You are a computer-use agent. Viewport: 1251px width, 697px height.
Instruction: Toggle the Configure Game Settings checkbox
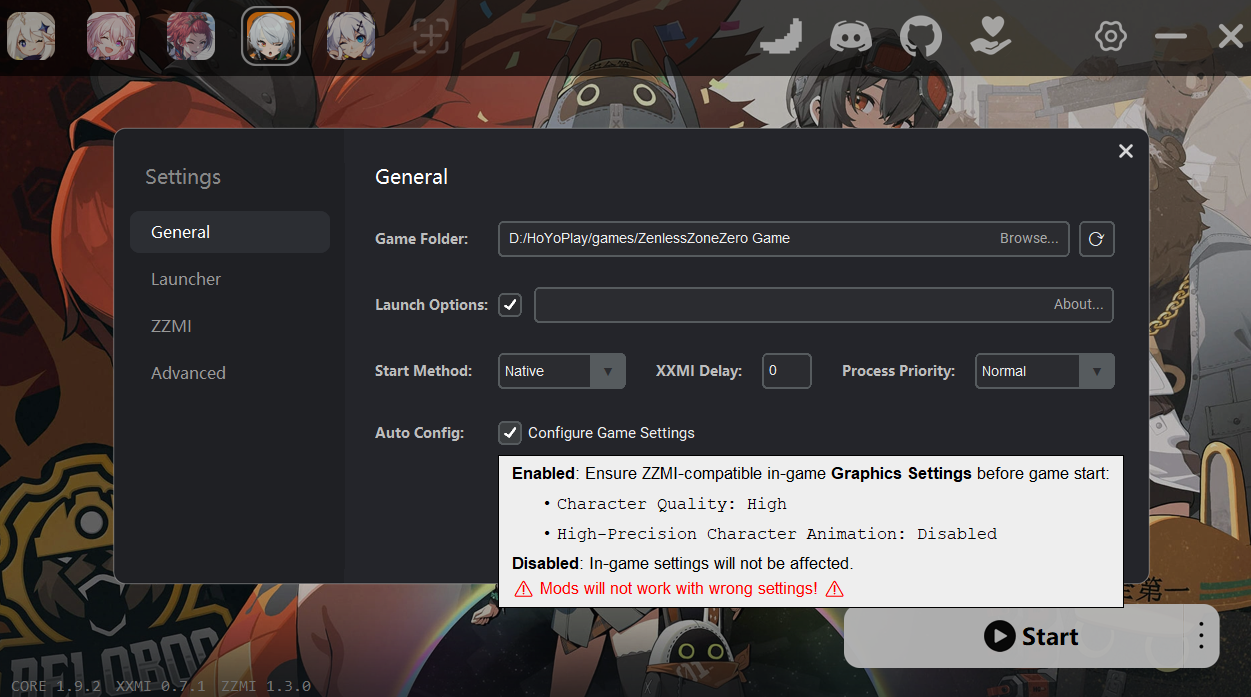click(510, 433)
